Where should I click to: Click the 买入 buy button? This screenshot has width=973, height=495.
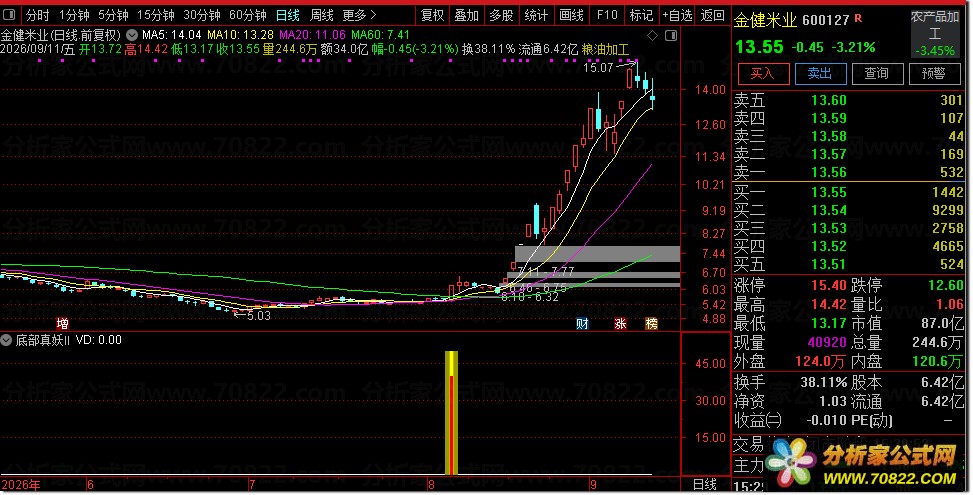pos(763,74)
